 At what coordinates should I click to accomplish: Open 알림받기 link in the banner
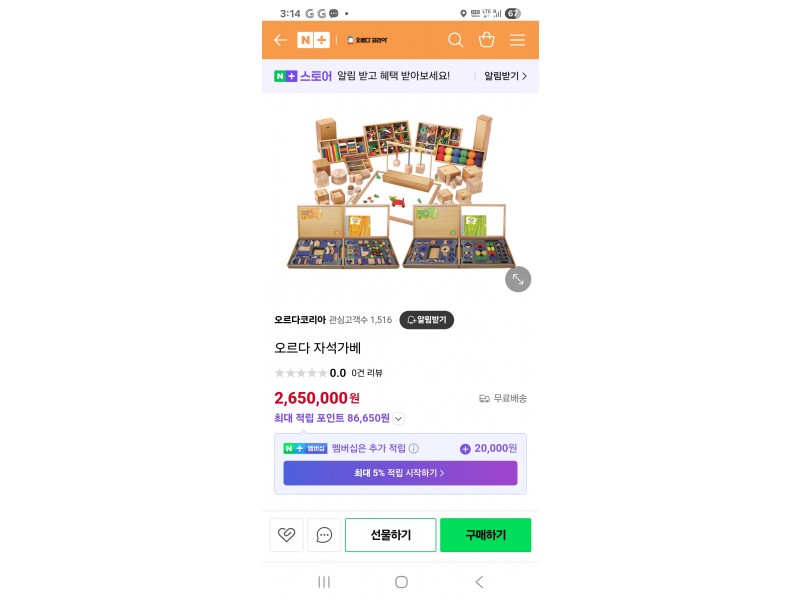click(x=505, y=76)
